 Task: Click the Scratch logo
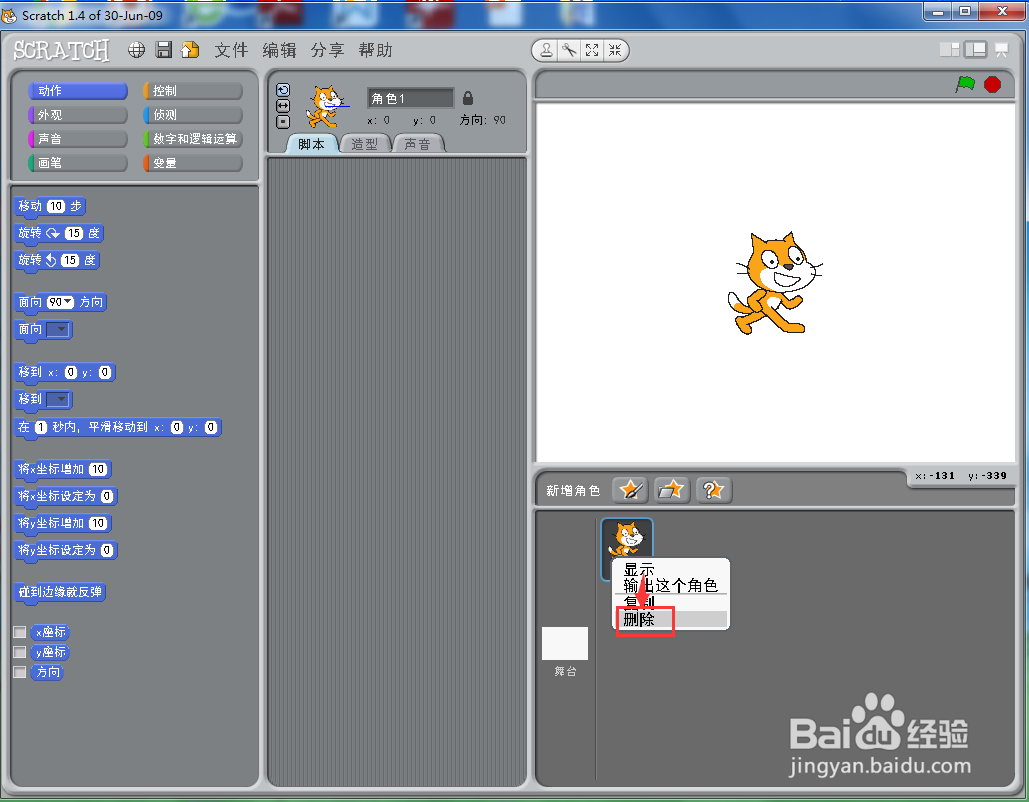click(x=61, y=51)
